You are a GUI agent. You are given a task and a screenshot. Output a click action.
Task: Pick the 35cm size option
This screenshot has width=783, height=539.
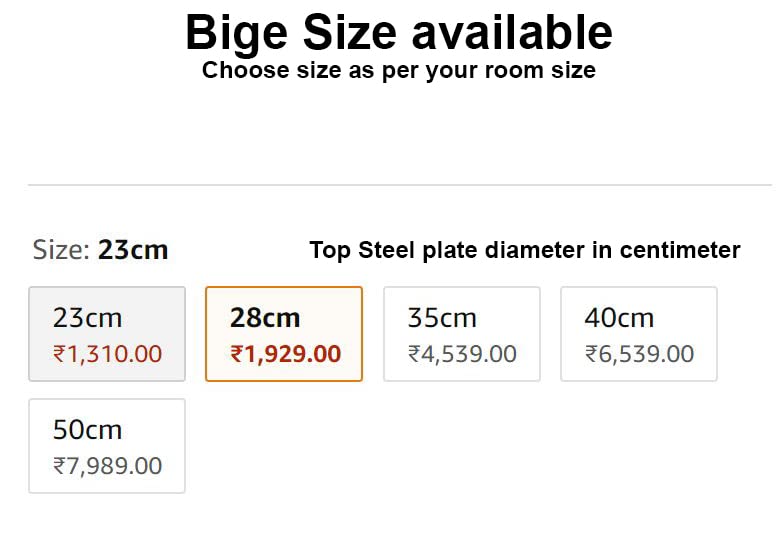pyautogui.click(x=462, y=334)
